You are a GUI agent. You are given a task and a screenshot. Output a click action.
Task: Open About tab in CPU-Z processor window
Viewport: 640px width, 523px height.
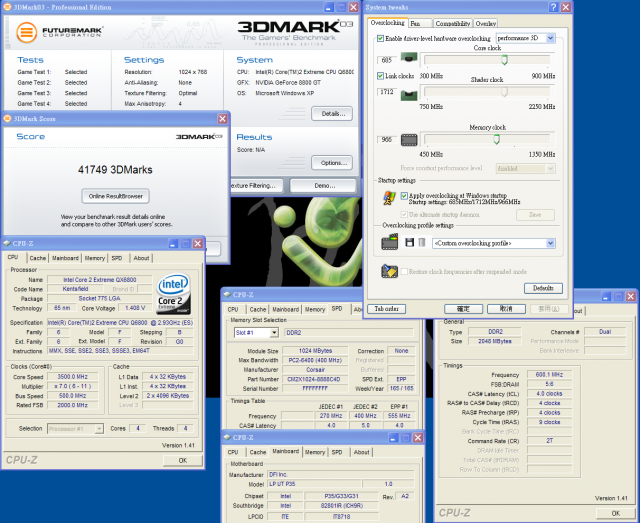141,258
